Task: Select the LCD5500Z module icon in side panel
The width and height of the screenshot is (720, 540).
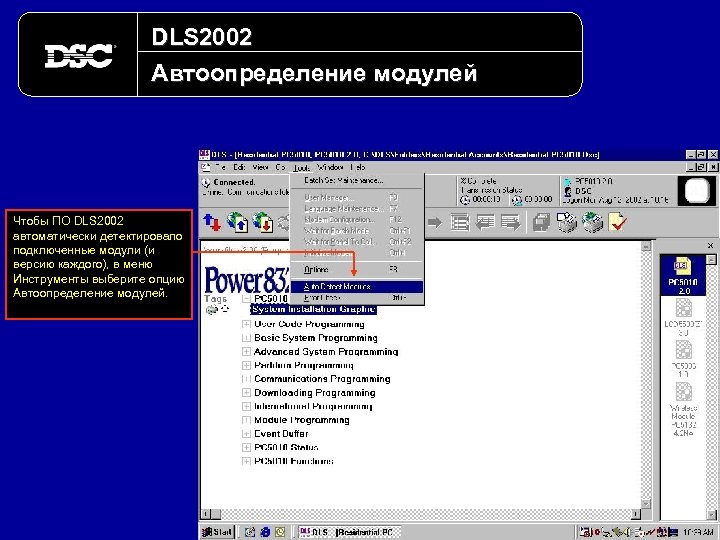Action: pyautogui.click(x=683, y=317)
